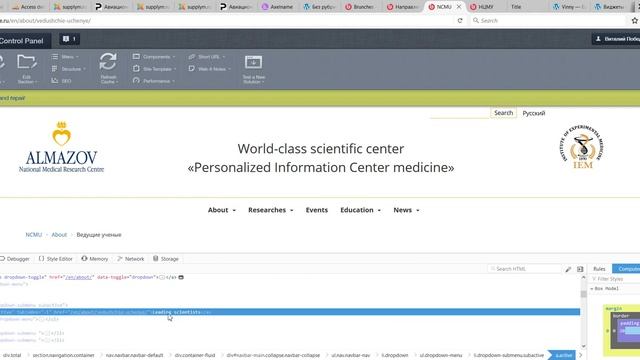
Task: Click the Almazov National Medical Research Centre logo
Action: (x=61, y=147)
